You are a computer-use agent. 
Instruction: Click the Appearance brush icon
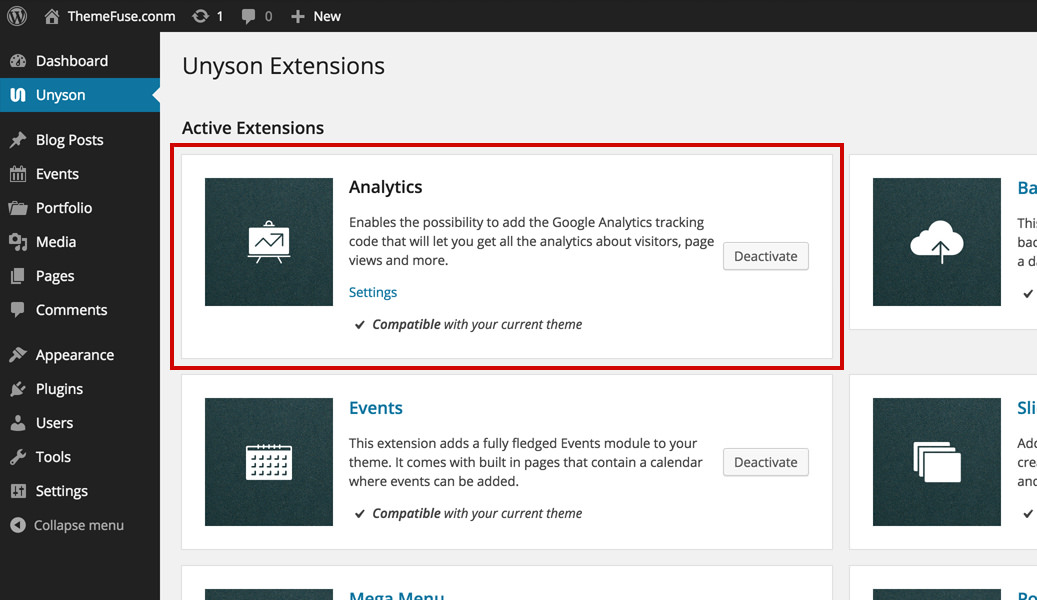click(x=18, y=355)
